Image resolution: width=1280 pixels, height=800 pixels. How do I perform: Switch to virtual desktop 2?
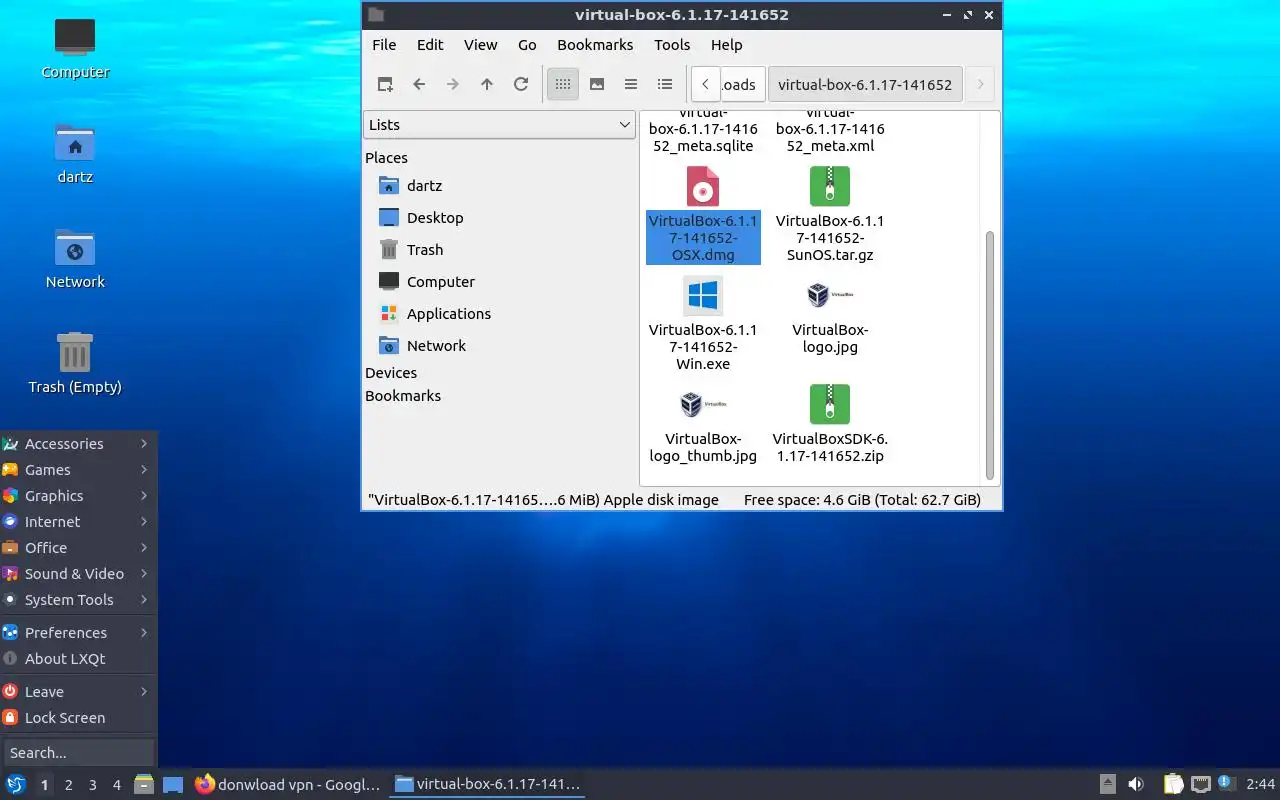tap(69, 785)
